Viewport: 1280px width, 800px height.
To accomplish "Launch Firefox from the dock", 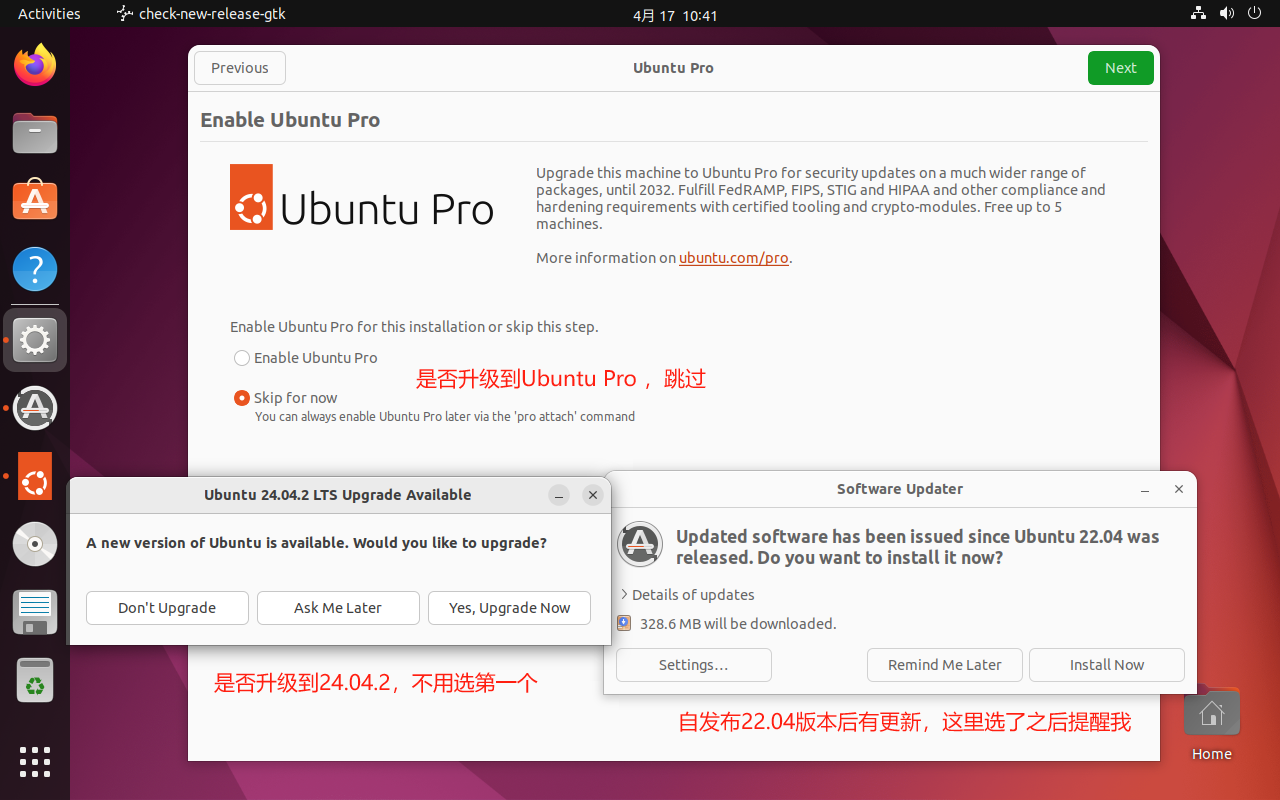I will point(35,64).
